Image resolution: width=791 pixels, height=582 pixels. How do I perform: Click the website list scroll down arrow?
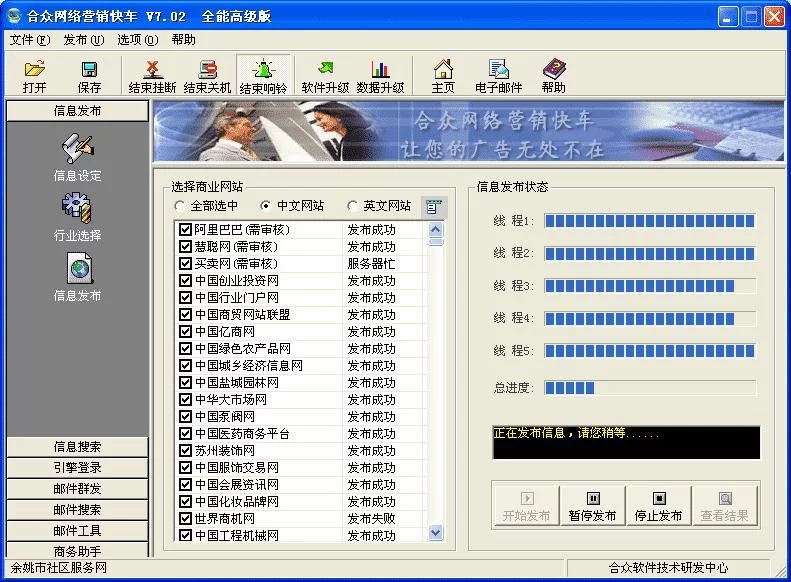coord(435,533)
